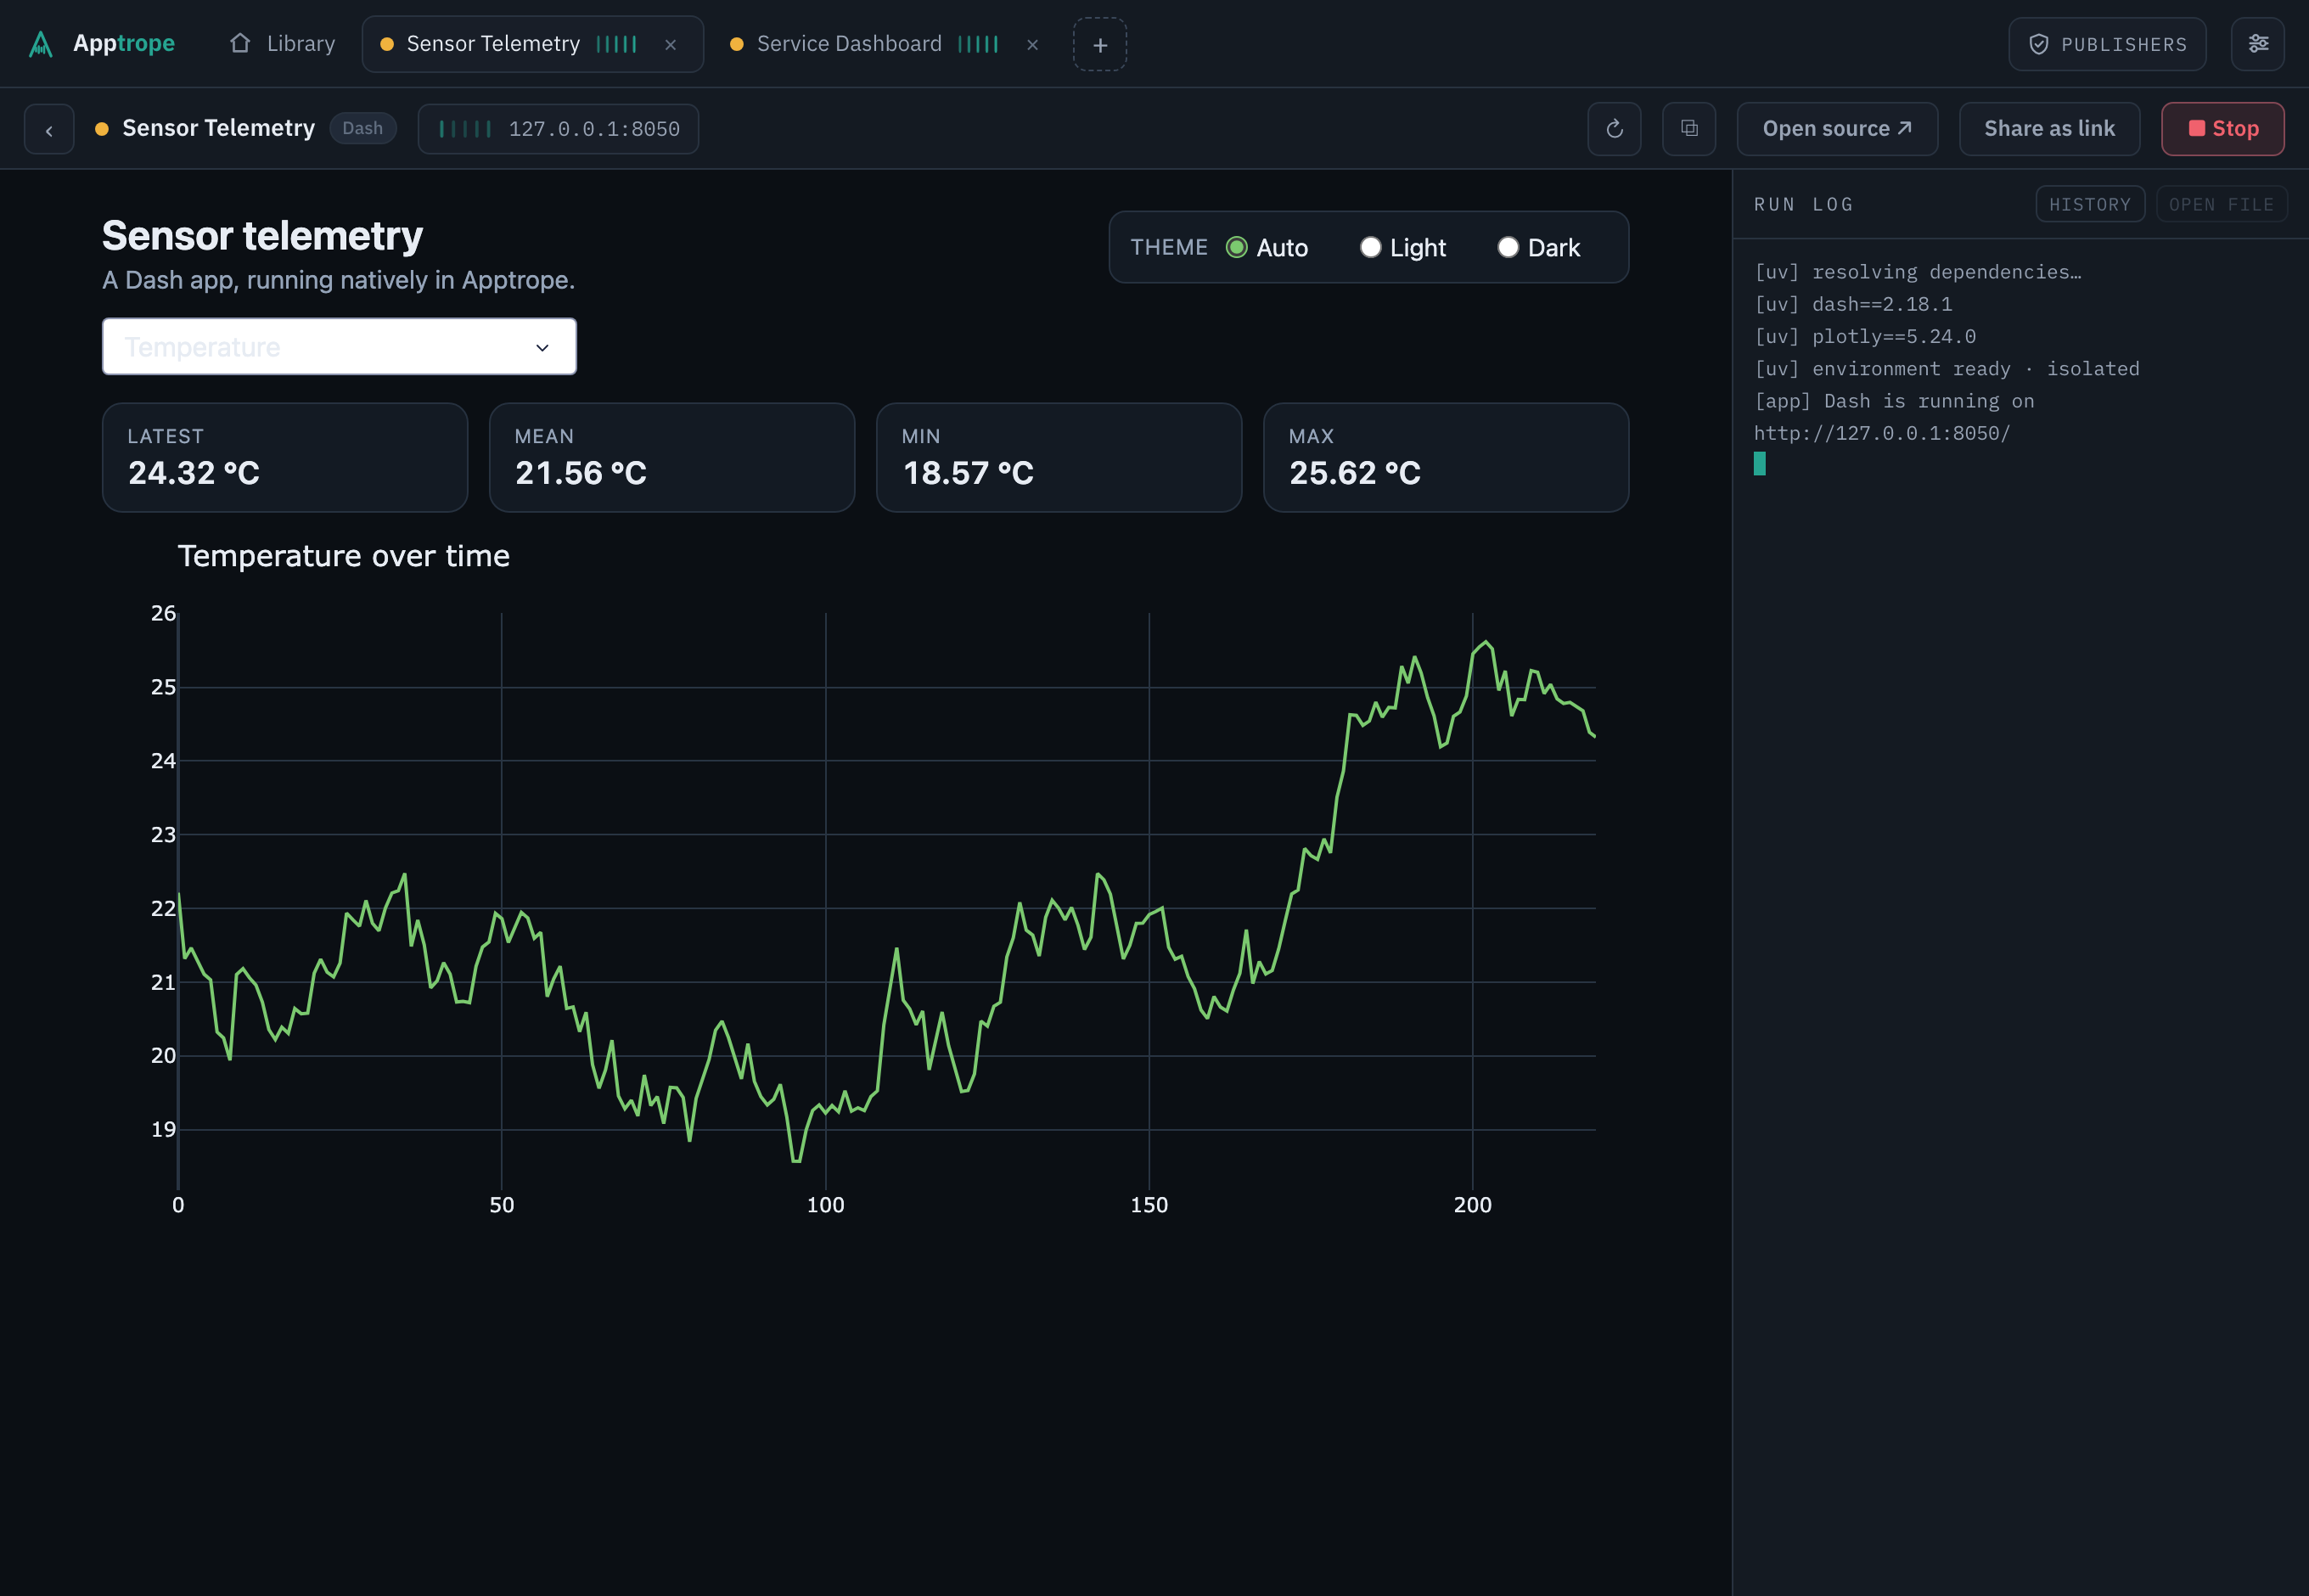
Task: Click the x-axis label 200
Action: click(x=1472, y=1205)
